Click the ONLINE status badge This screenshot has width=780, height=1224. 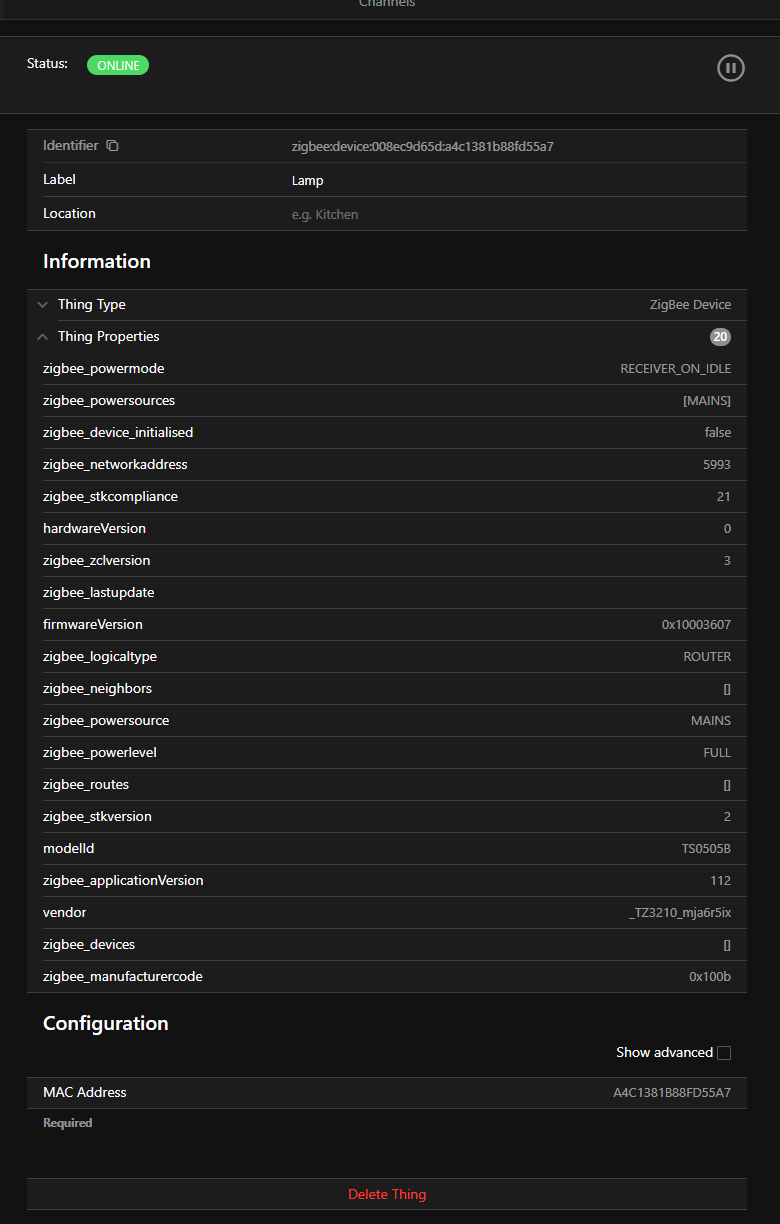118,66
